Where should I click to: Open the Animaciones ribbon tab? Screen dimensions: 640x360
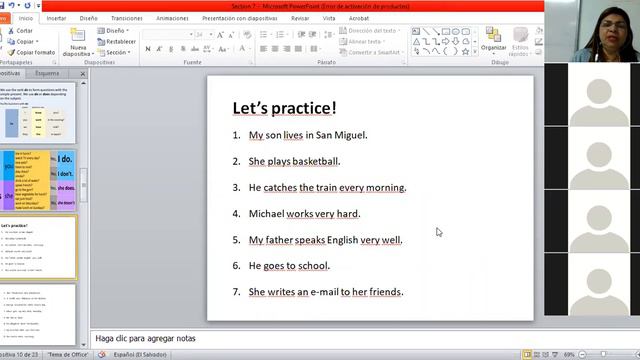click(172, 18)
